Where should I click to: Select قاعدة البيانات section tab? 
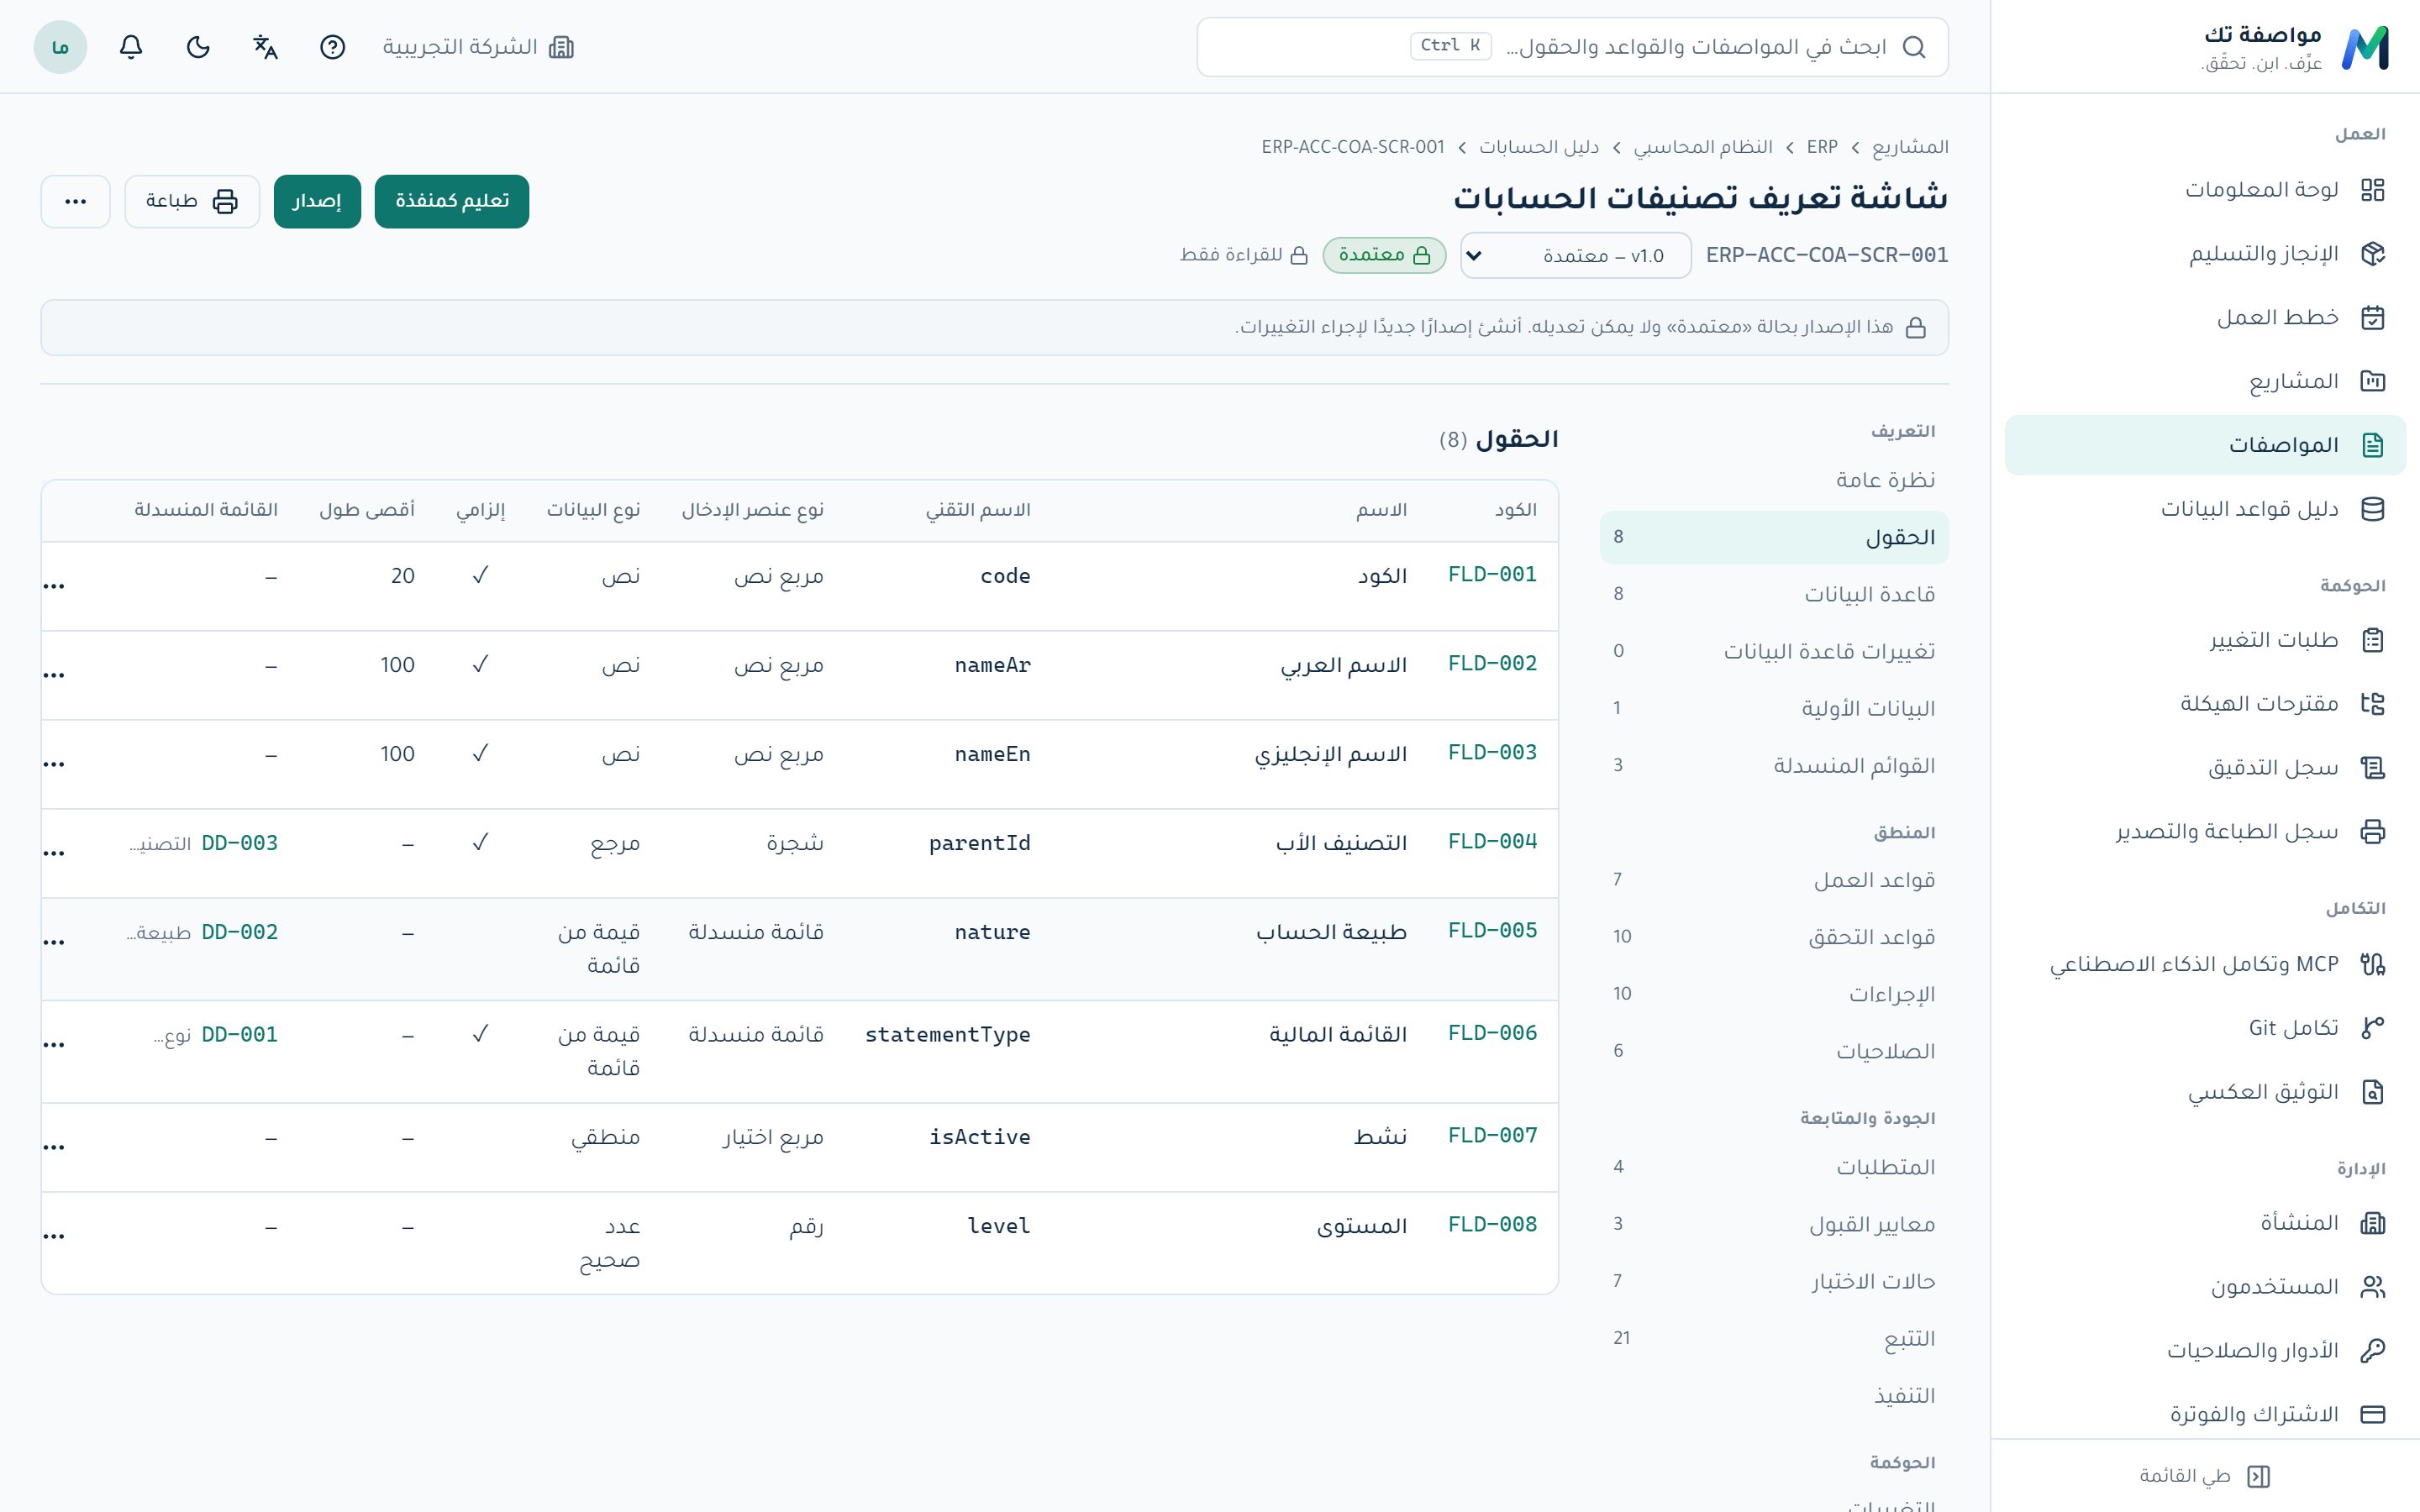1774,594
